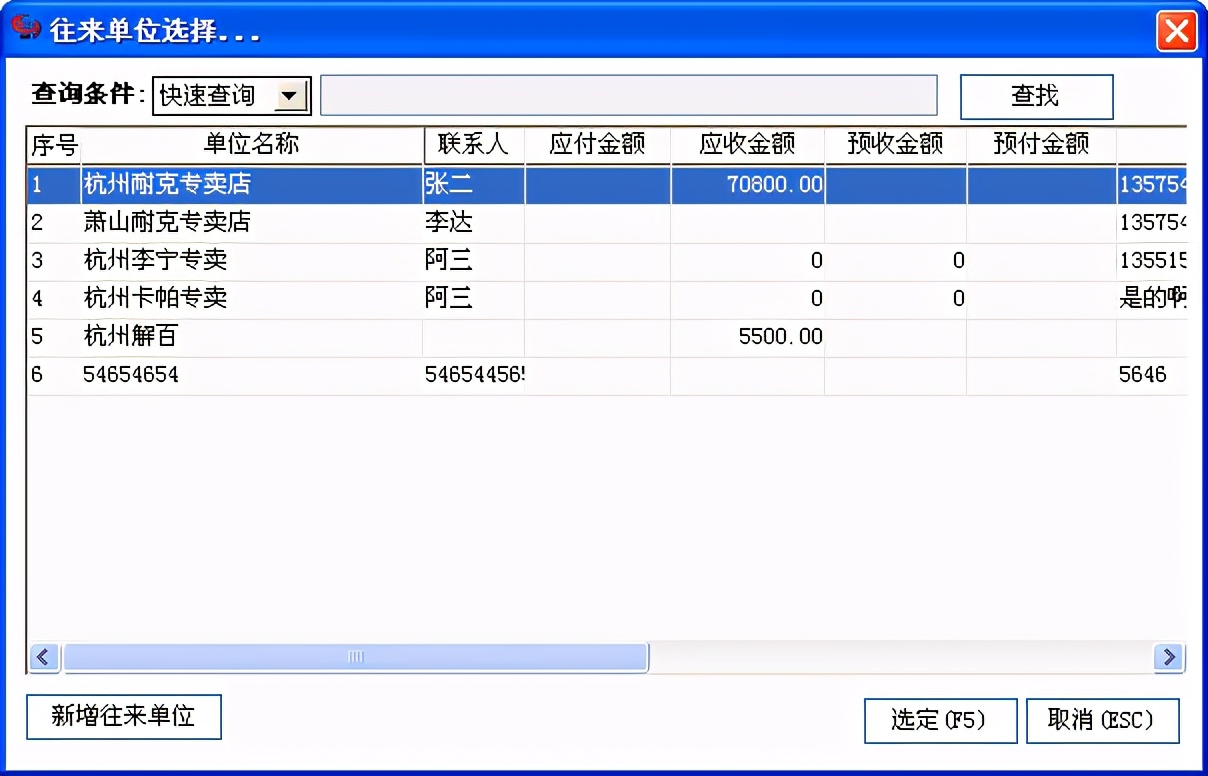Click the 新增往来单位 button
The image size is (1208, 776).
tap(123, 716)
